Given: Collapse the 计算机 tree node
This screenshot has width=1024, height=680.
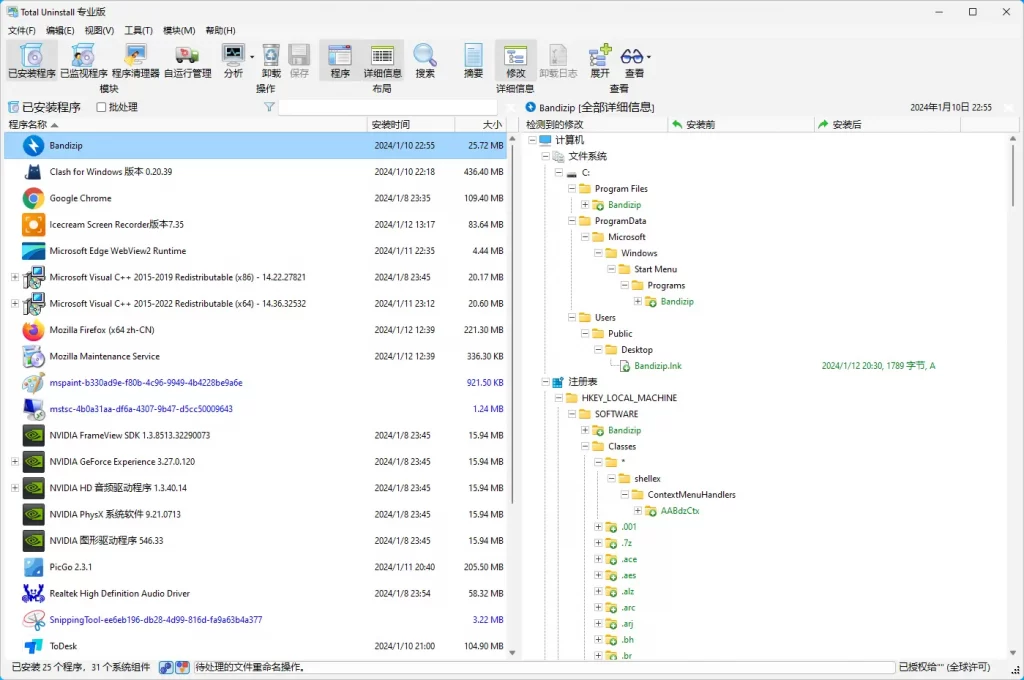Looking at the screenshot, I should tap(532, 140).
